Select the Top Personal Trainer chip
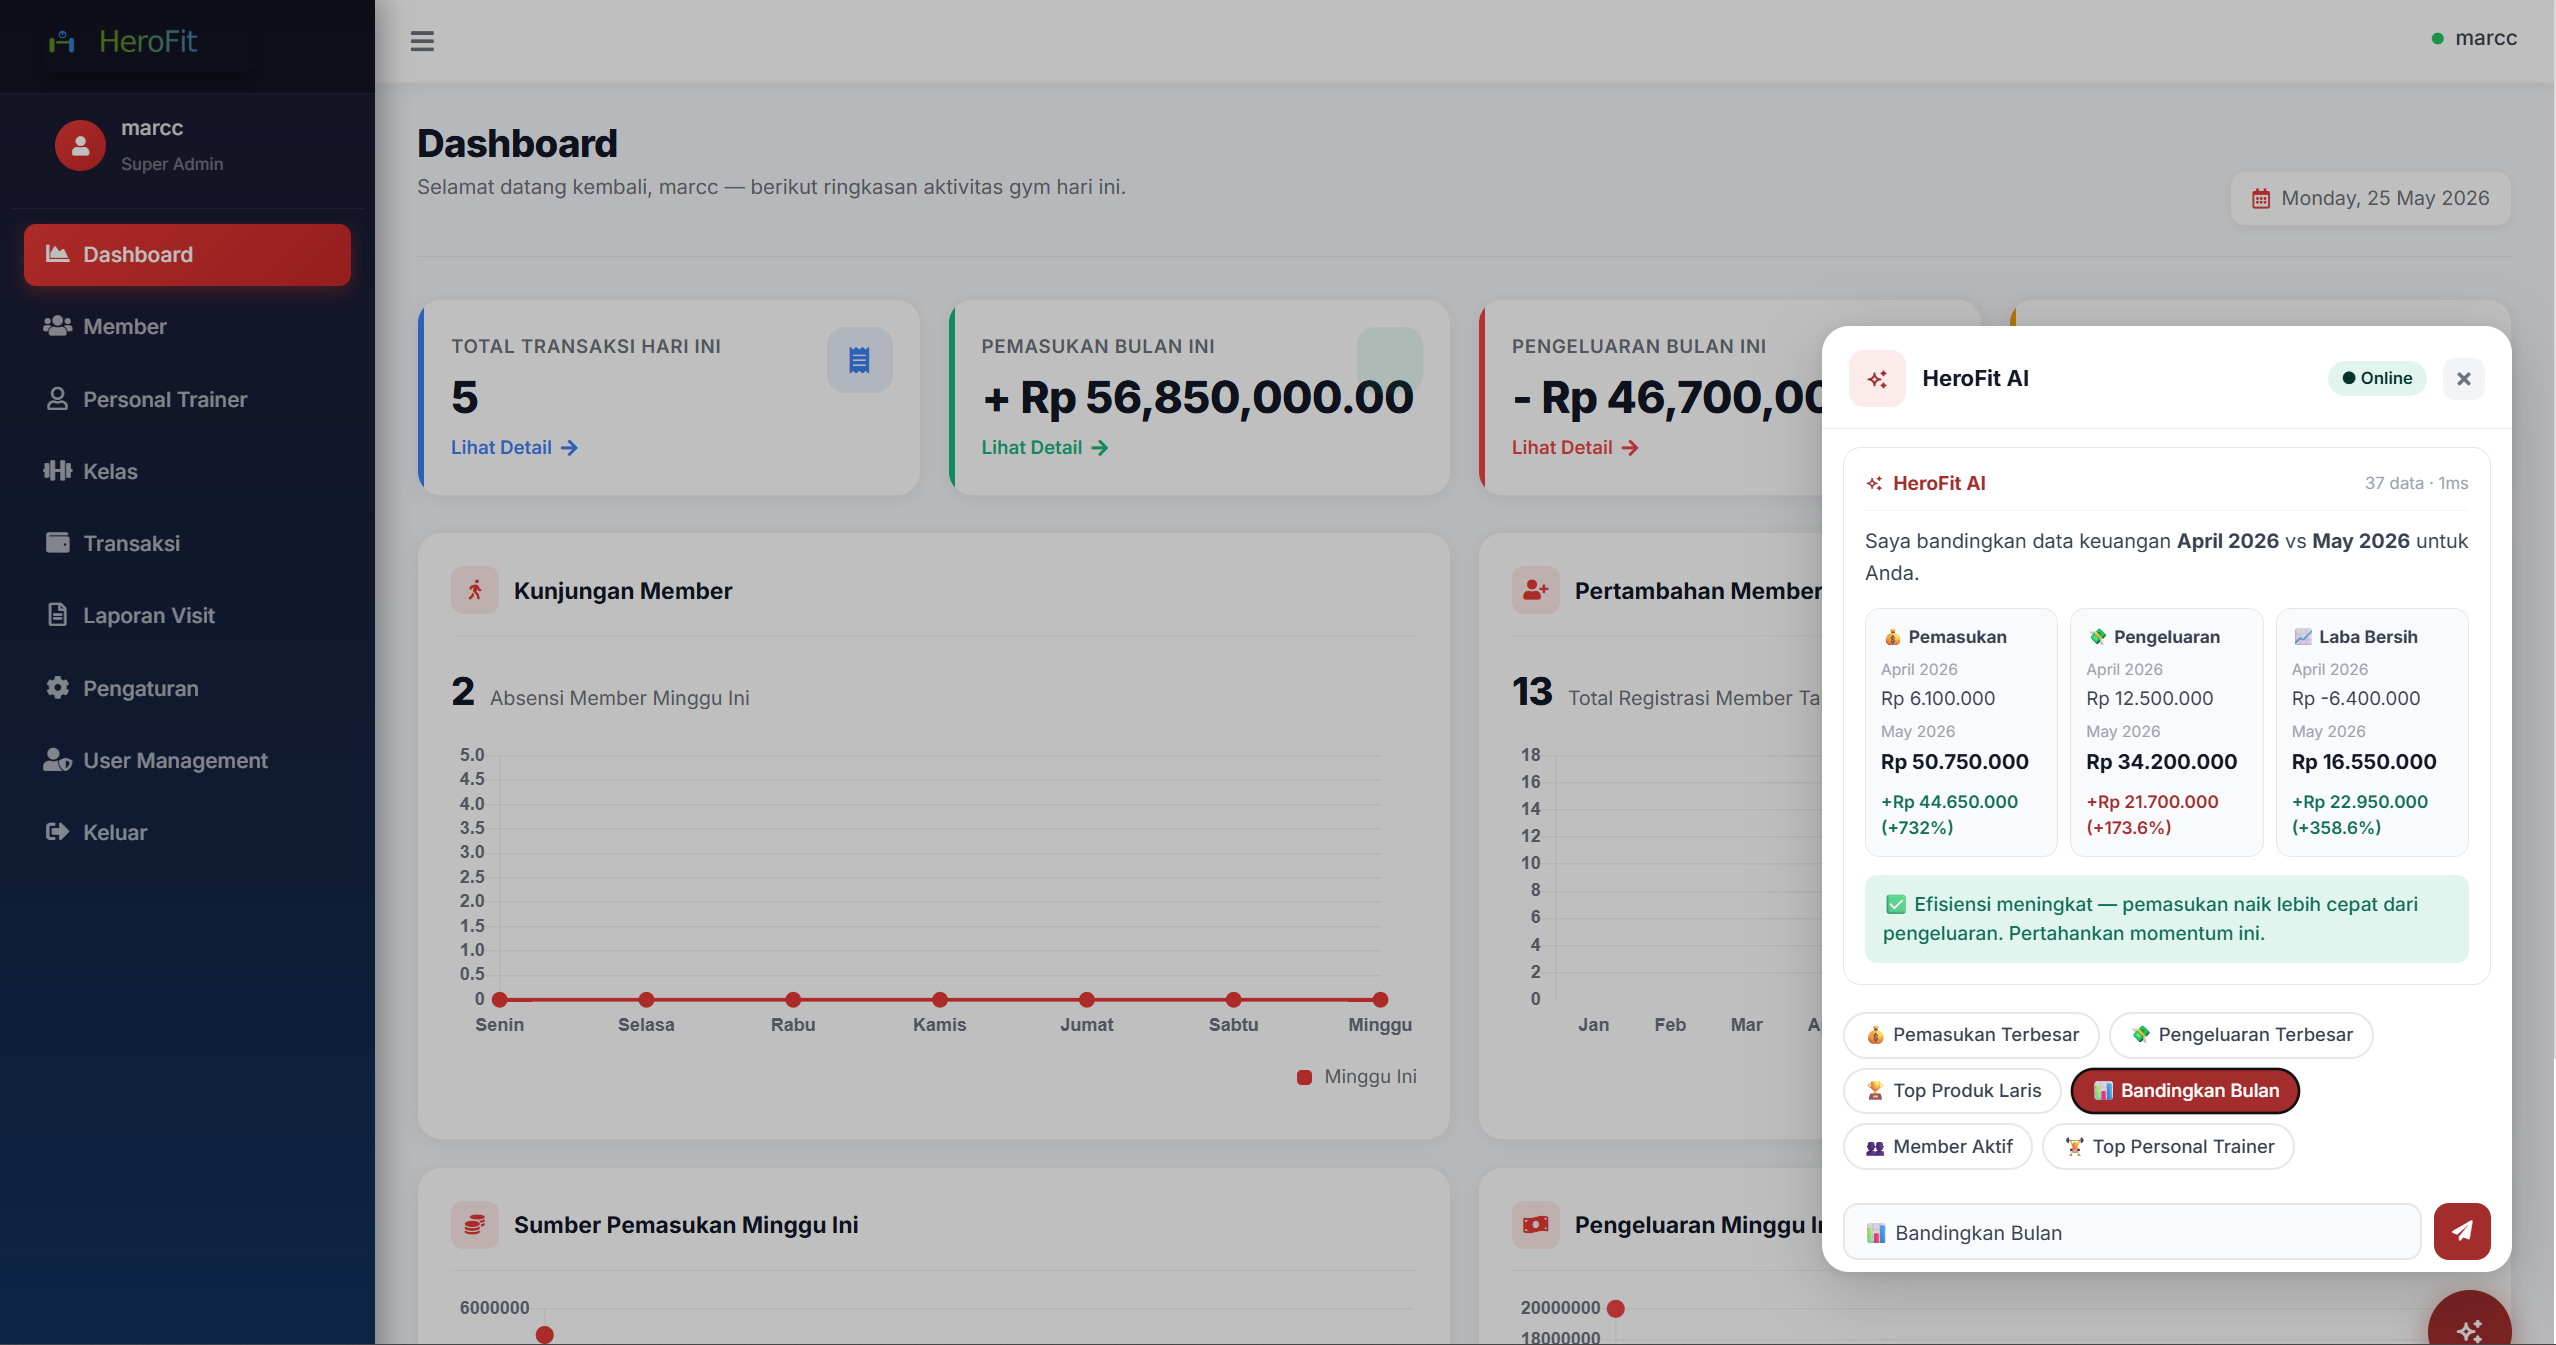Image resolution: width=2556 pixels, height=1345 pixels. (2168, 1146)
